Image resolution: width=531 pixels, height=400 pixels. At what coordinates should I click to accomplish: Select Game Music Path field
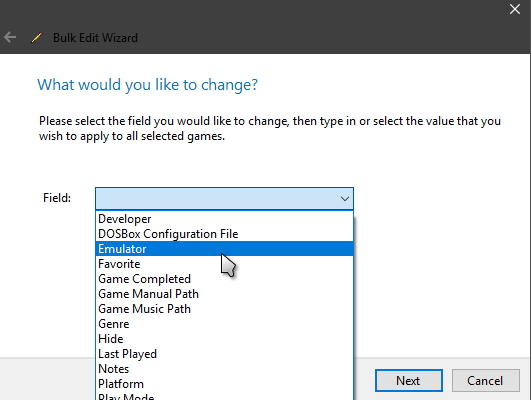(224, 309)
